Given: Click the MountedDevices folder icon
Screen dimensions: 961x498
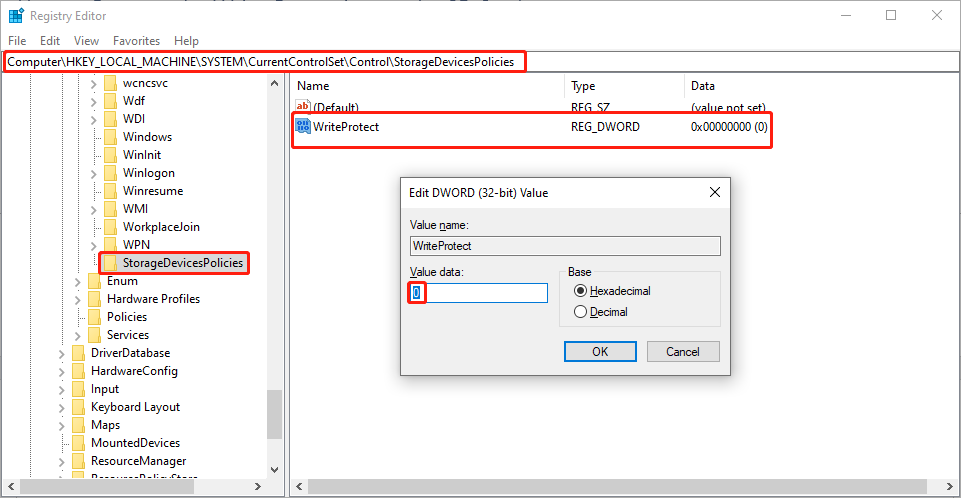Looking at the screenshot, I should point(78,443).
